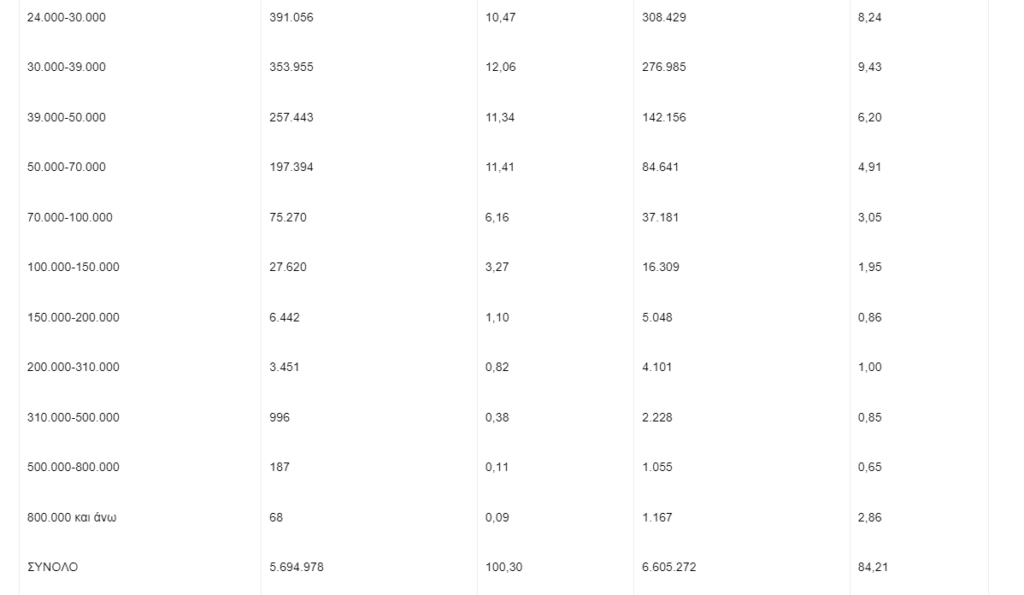Screen dimensions: 1024x595
Task: Select the 70.000-100.000 row label
Action: pyautogui.click(x=70, y=217)
